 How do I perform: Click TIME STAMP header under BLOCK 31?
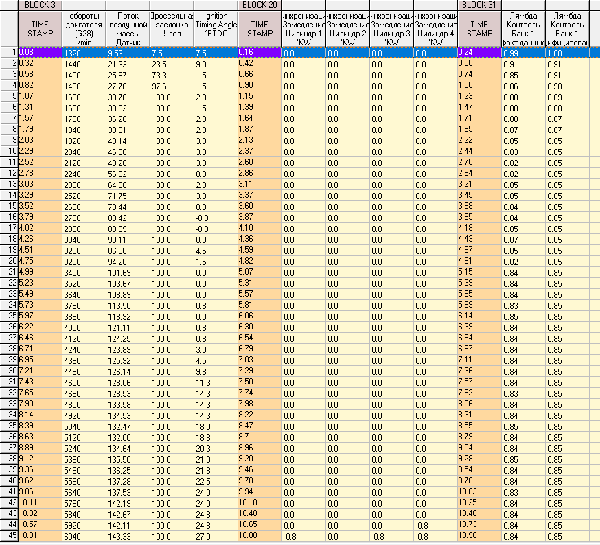(x=479, y=29)
